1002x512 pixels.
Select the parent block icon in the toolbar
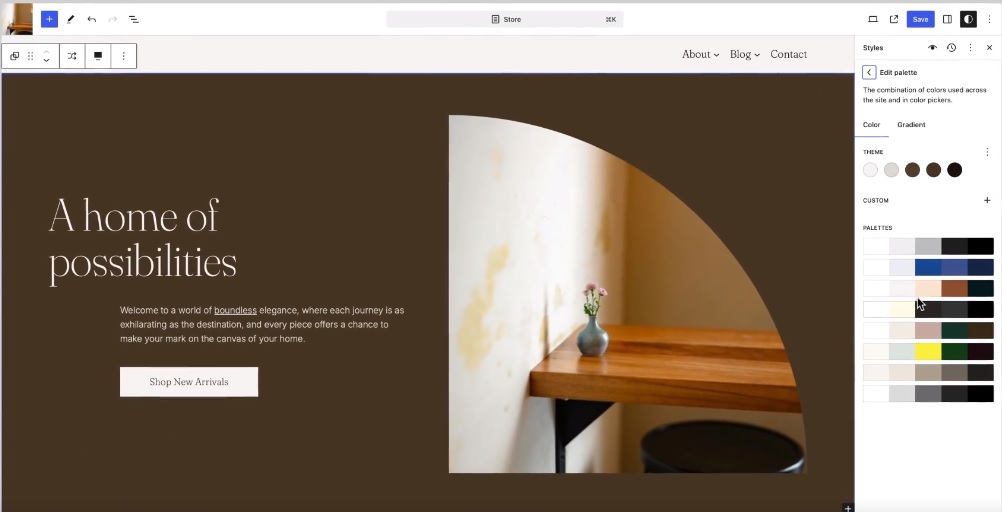[15, 56]
